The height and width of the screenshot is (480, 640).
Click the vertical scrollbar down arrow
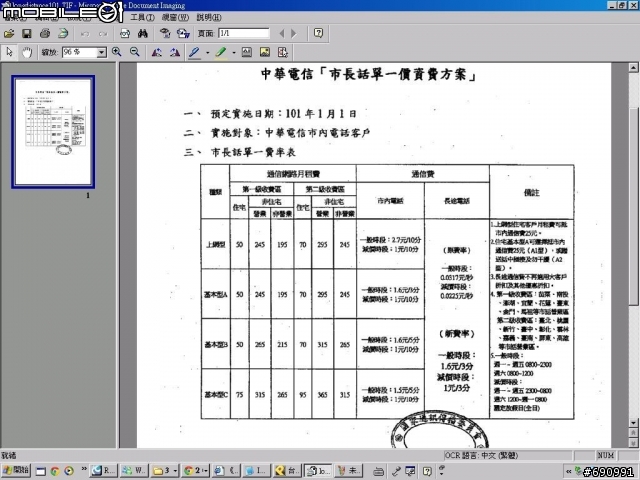(x=633, y=423)
